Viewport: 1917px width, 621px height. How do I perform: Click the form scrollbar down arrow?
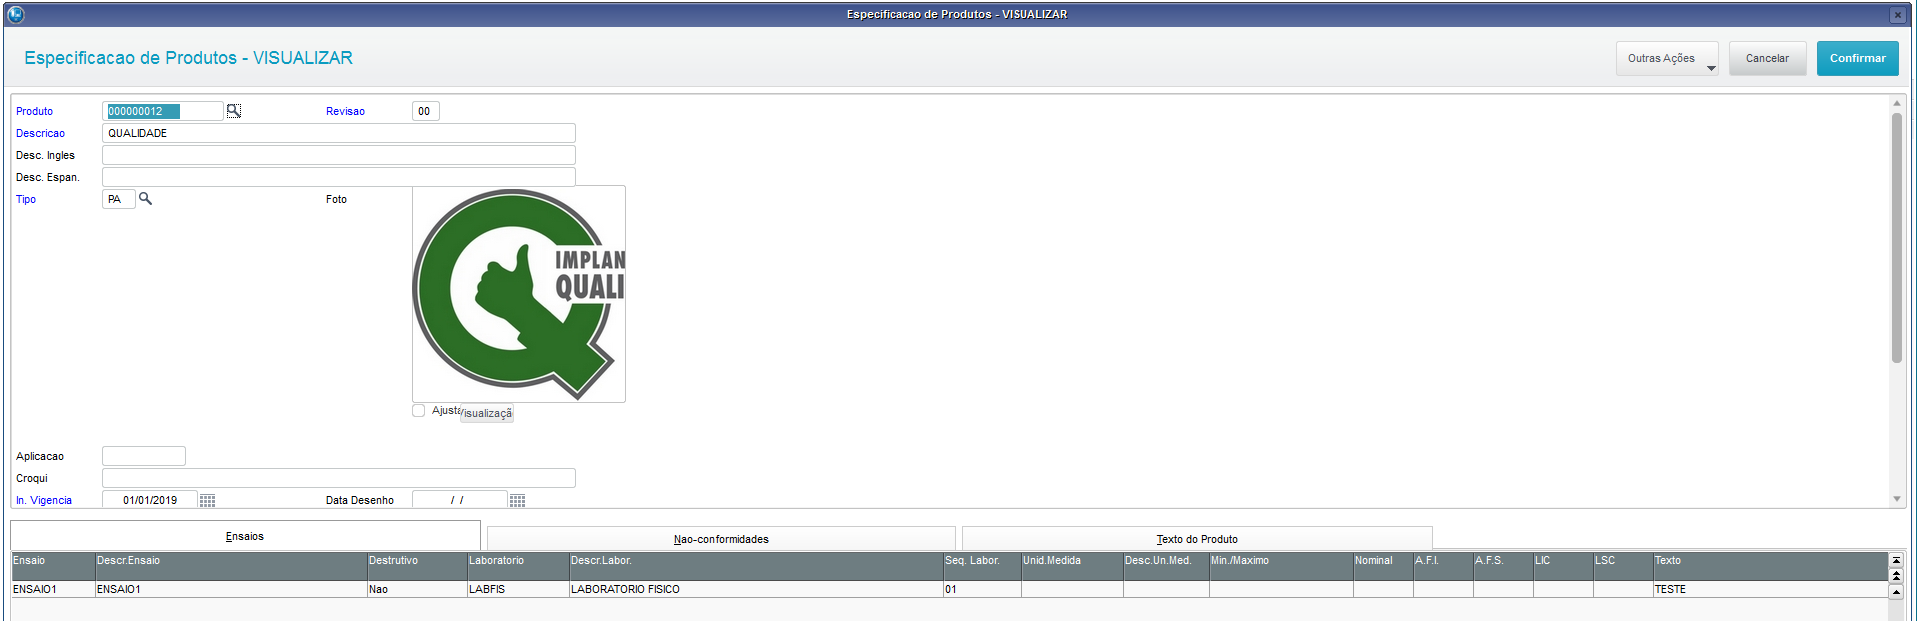1896,499
